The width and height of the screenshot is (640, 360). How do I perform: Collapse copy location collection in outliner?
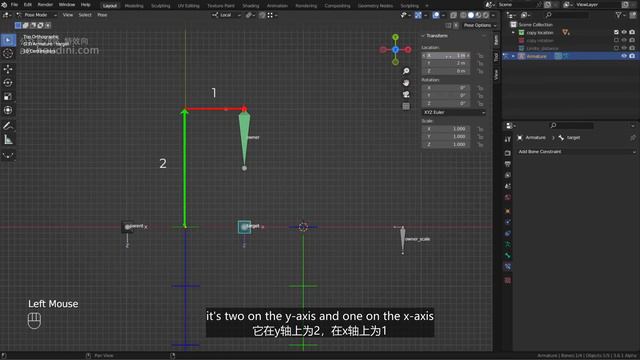tap(513, 32)
